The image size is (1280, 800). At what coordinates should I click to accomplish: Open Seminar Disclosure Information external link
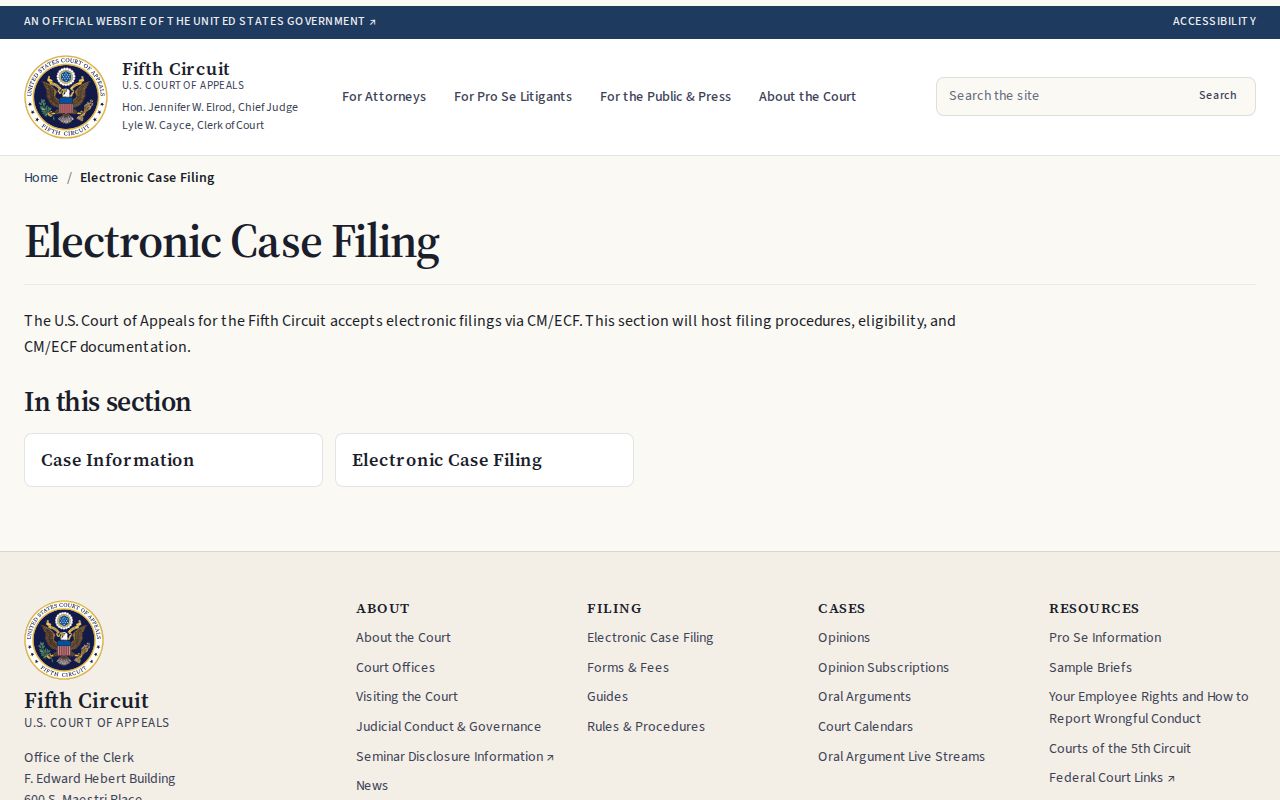455,756
